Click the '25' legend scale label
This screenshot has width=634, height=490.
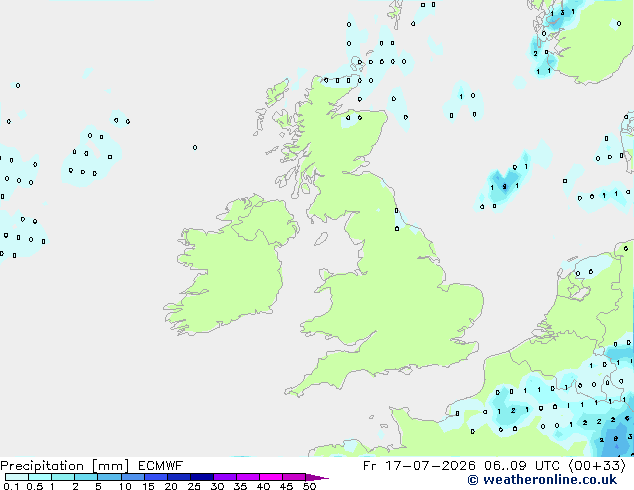point(194,486)
